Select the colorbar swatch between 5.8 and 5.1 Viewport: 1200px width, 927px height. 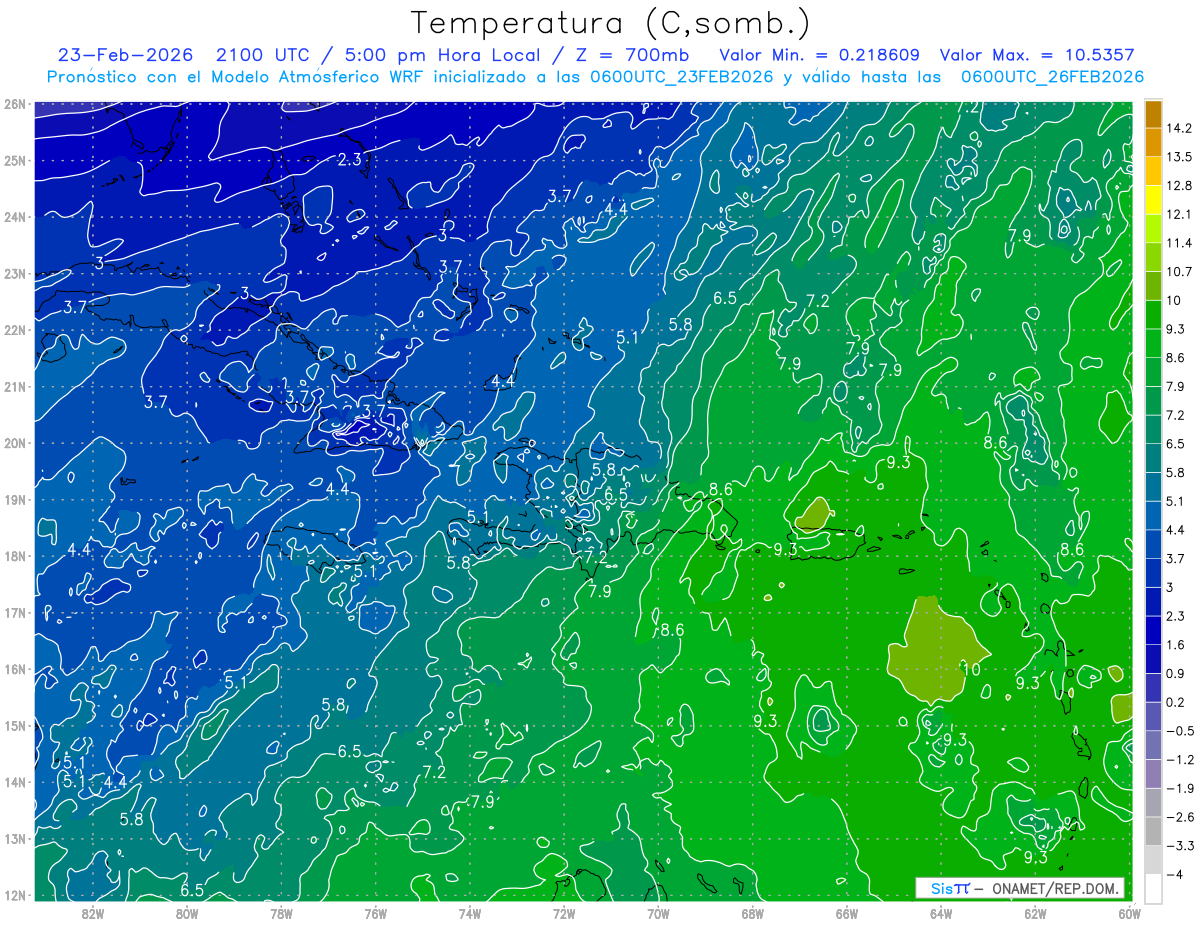point(1153,487)
